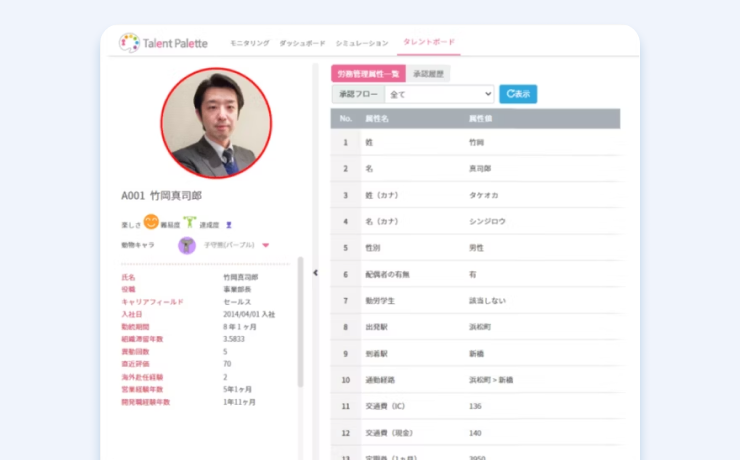Viewport: 740px width, 460px height.
Task: Click the 役職 label in profile
Action: pyautogui.click(x=128, y=290)
